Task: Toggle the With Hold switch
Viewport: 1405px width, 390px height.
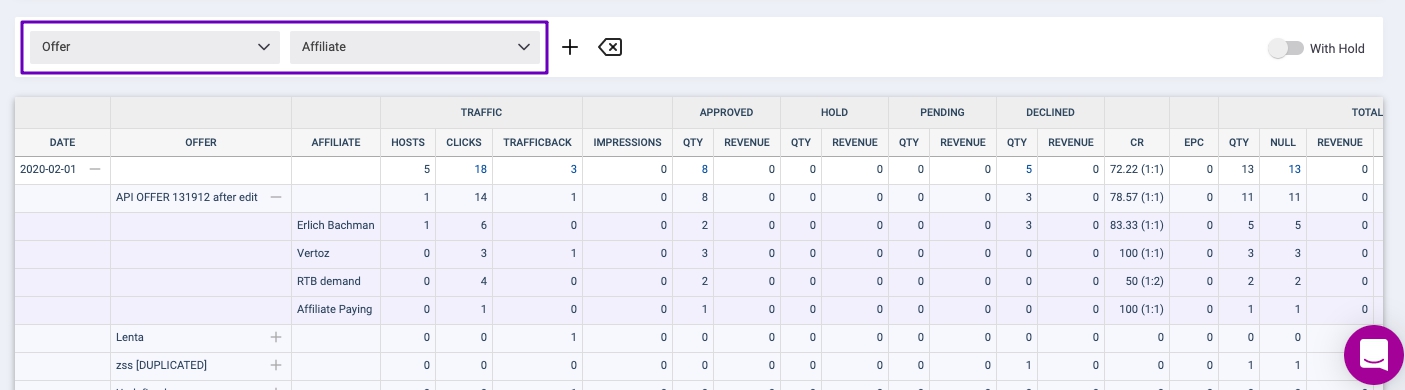Action: [1286, 48]
